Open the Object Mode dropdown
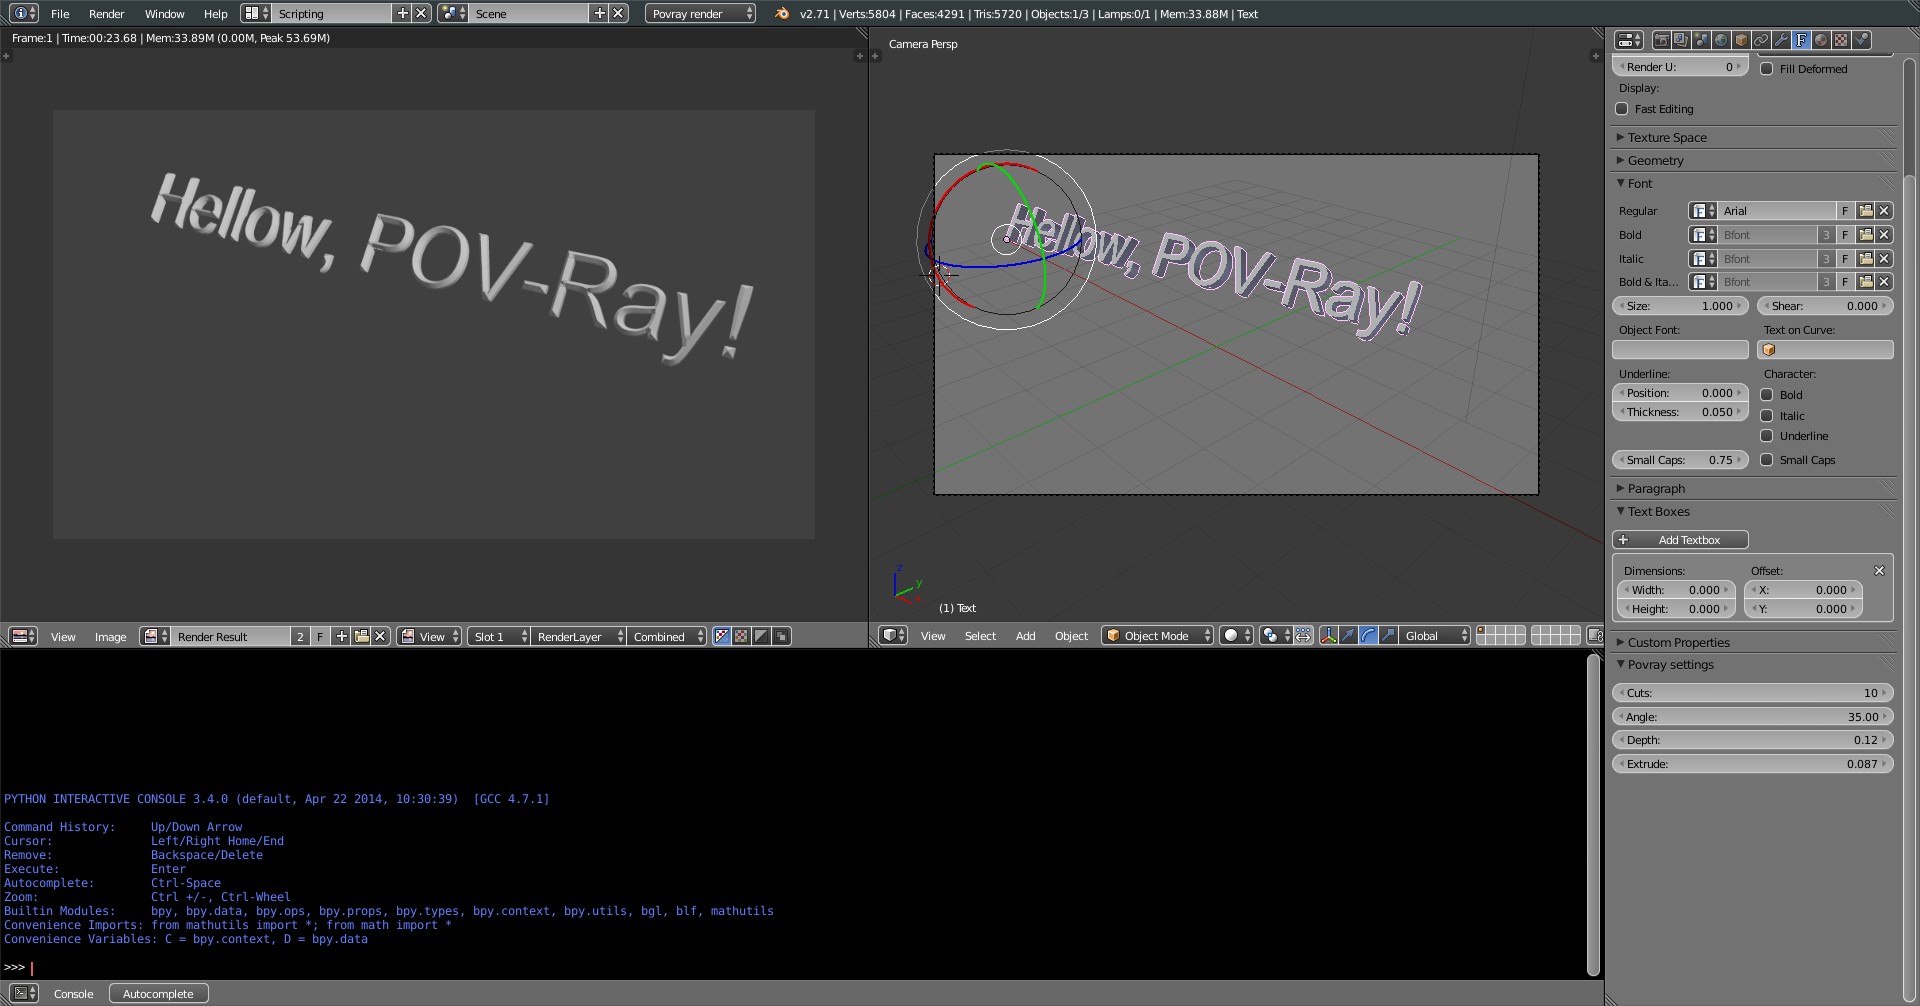 coord(1157,636)
